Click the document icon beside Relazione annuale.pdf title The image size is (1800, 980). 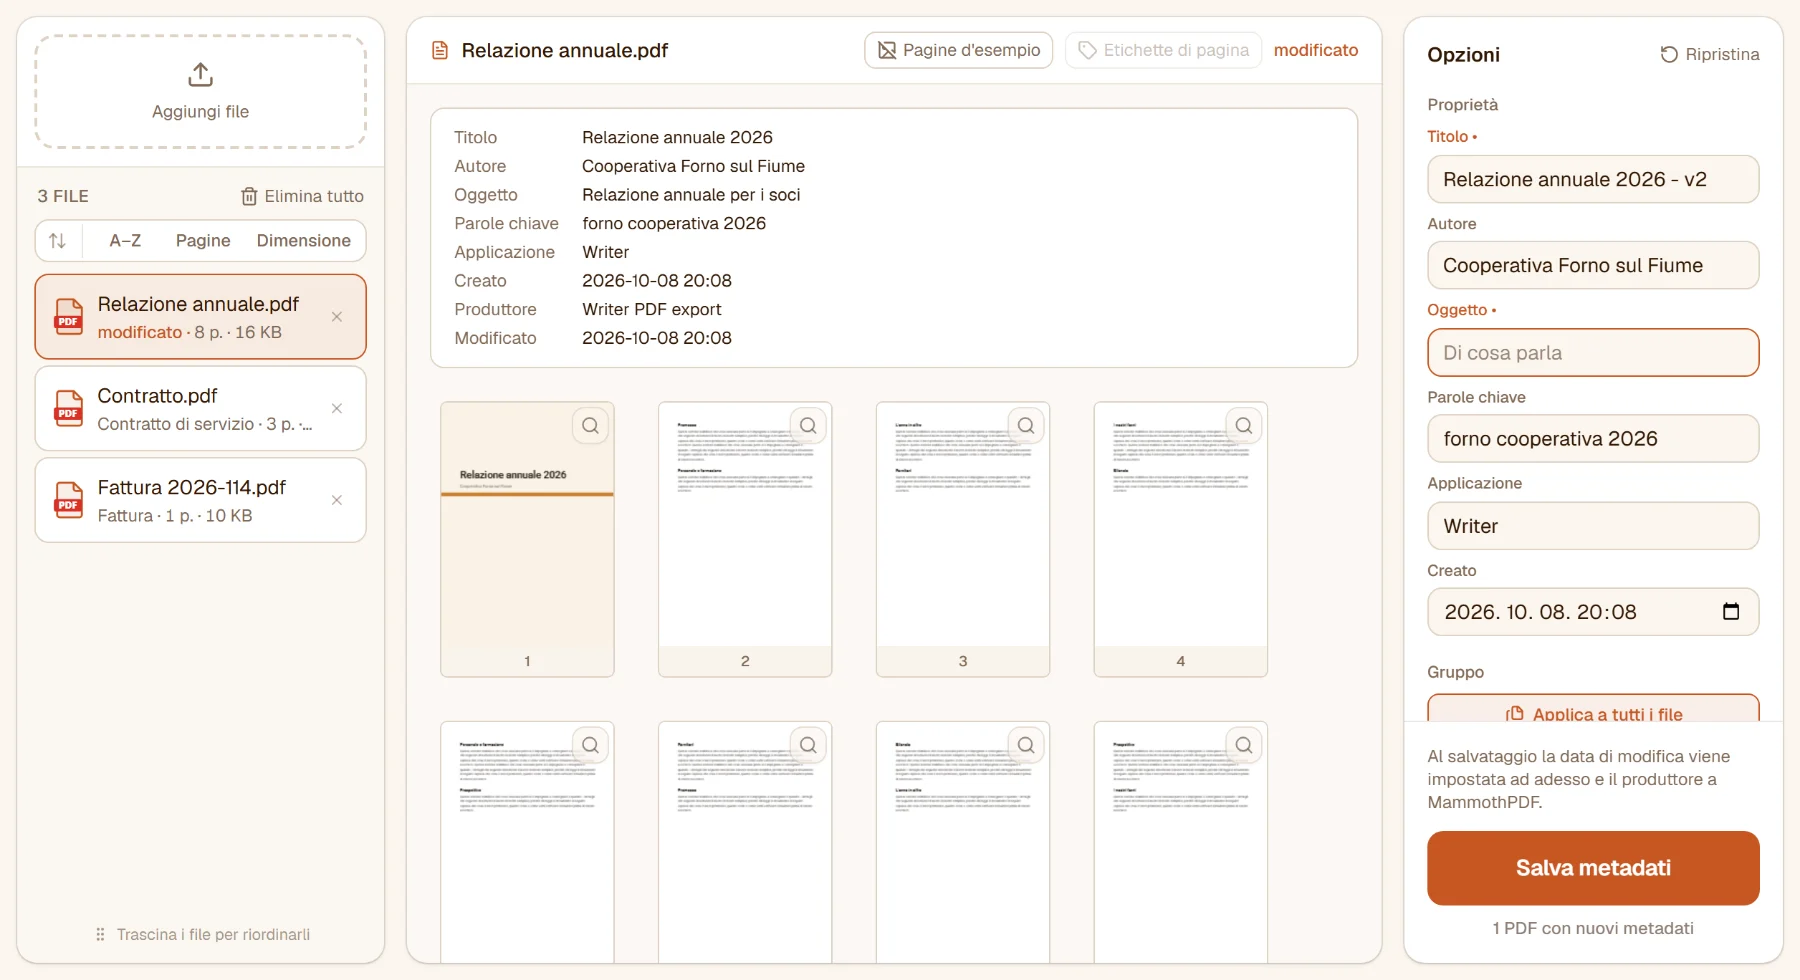click(440, 51)
